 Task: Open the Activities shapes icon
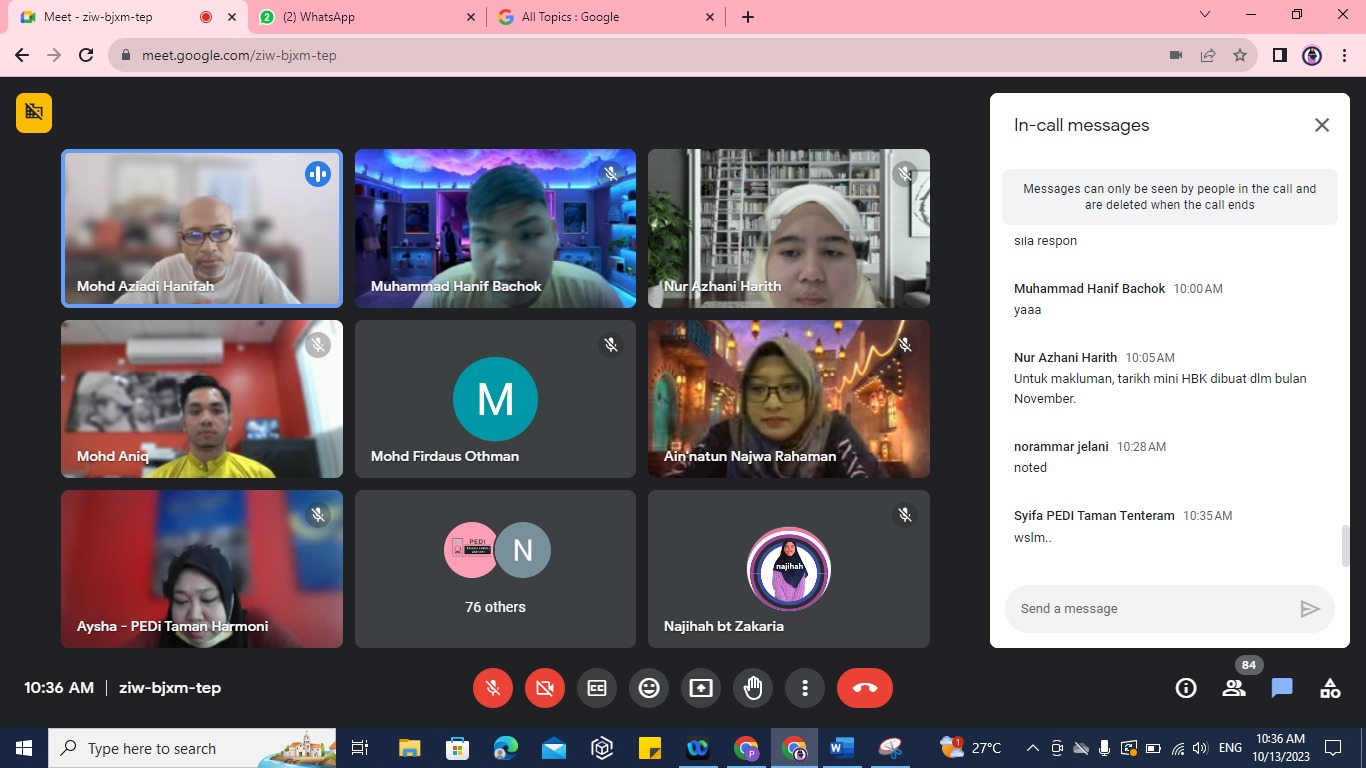pos(1330,688)
